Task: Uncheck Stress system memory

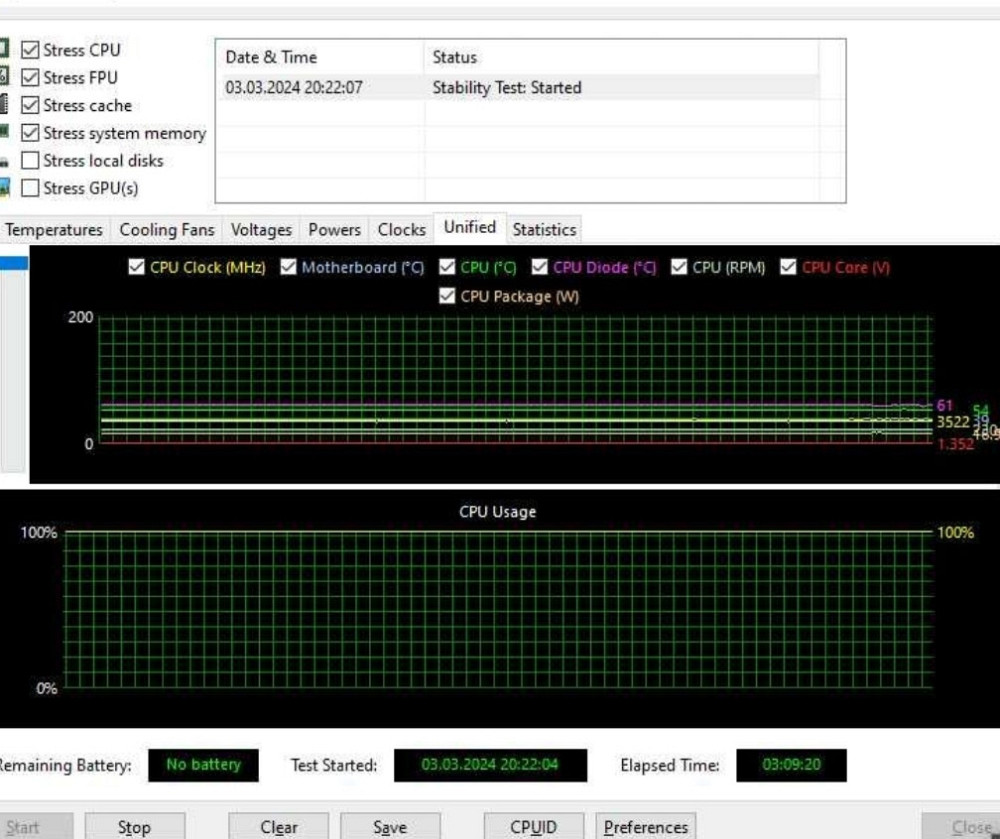Action: pos(31,133)
